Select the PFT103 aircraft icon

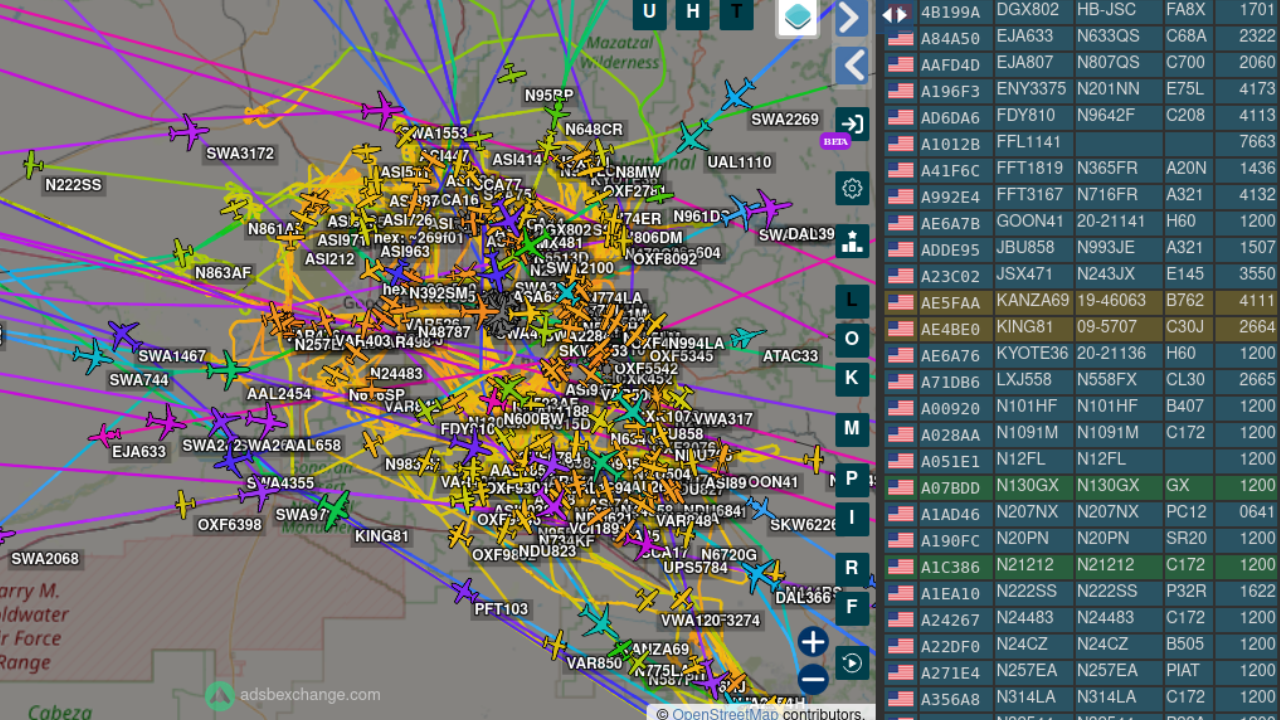(463, 591)
